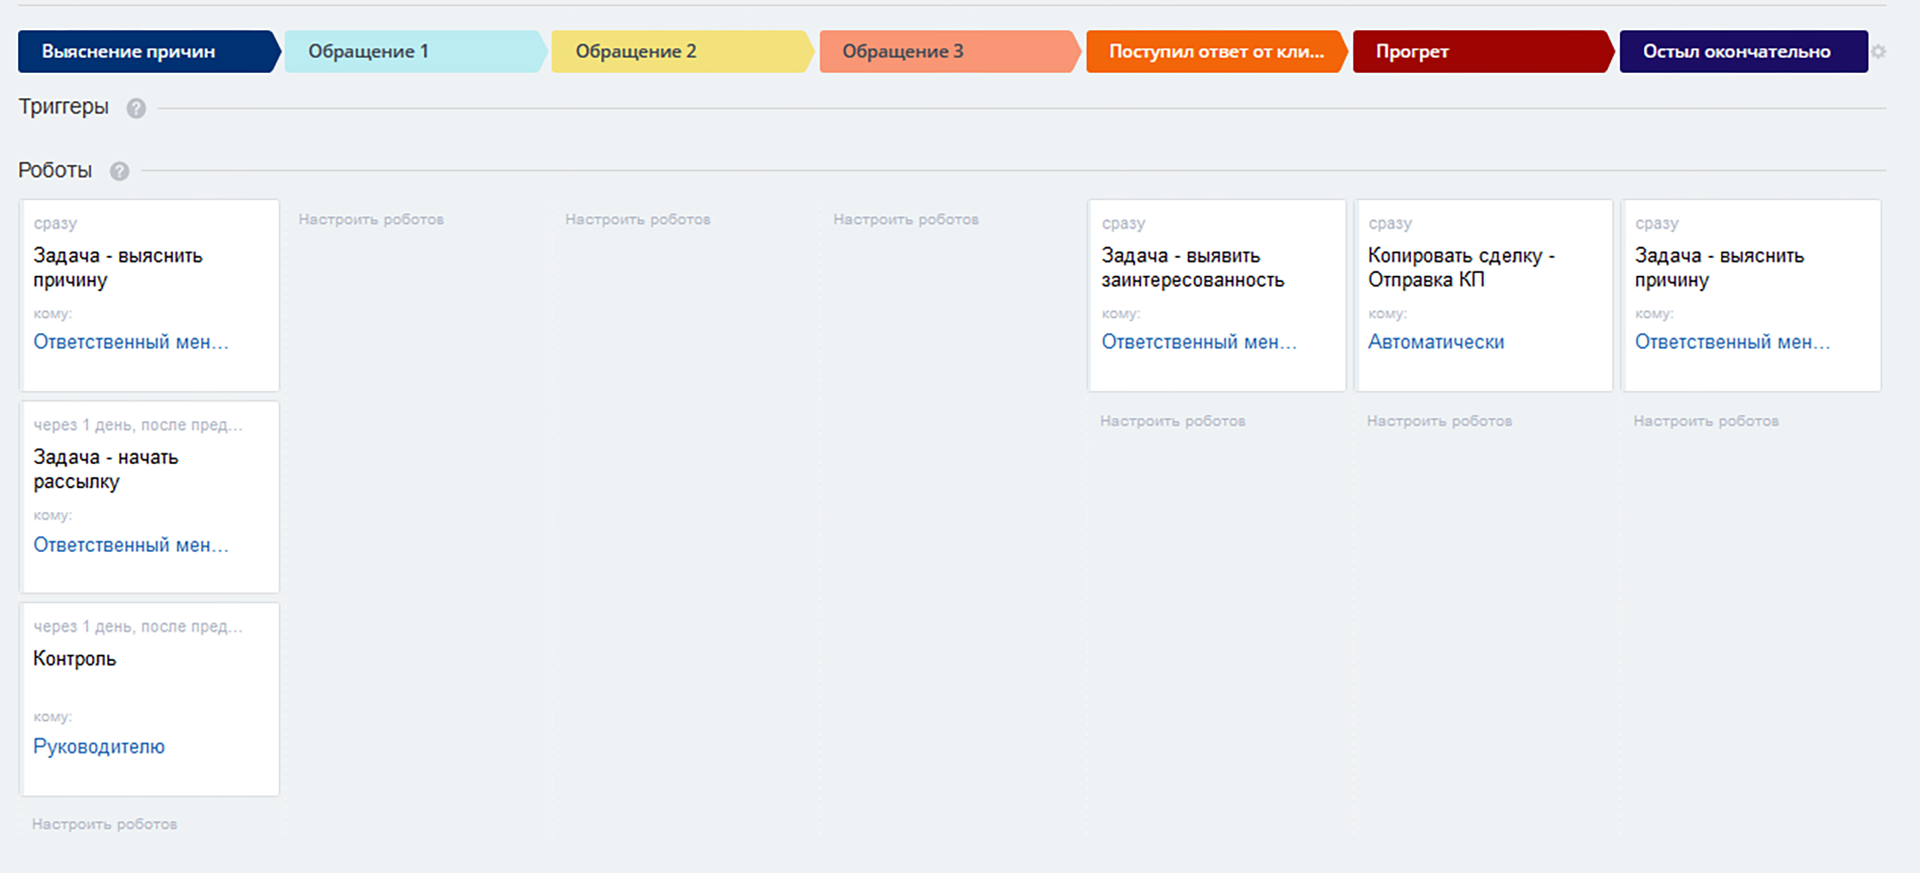
Task: Select the Остыл окончательно stage
Action: (x=1743, y=51)
